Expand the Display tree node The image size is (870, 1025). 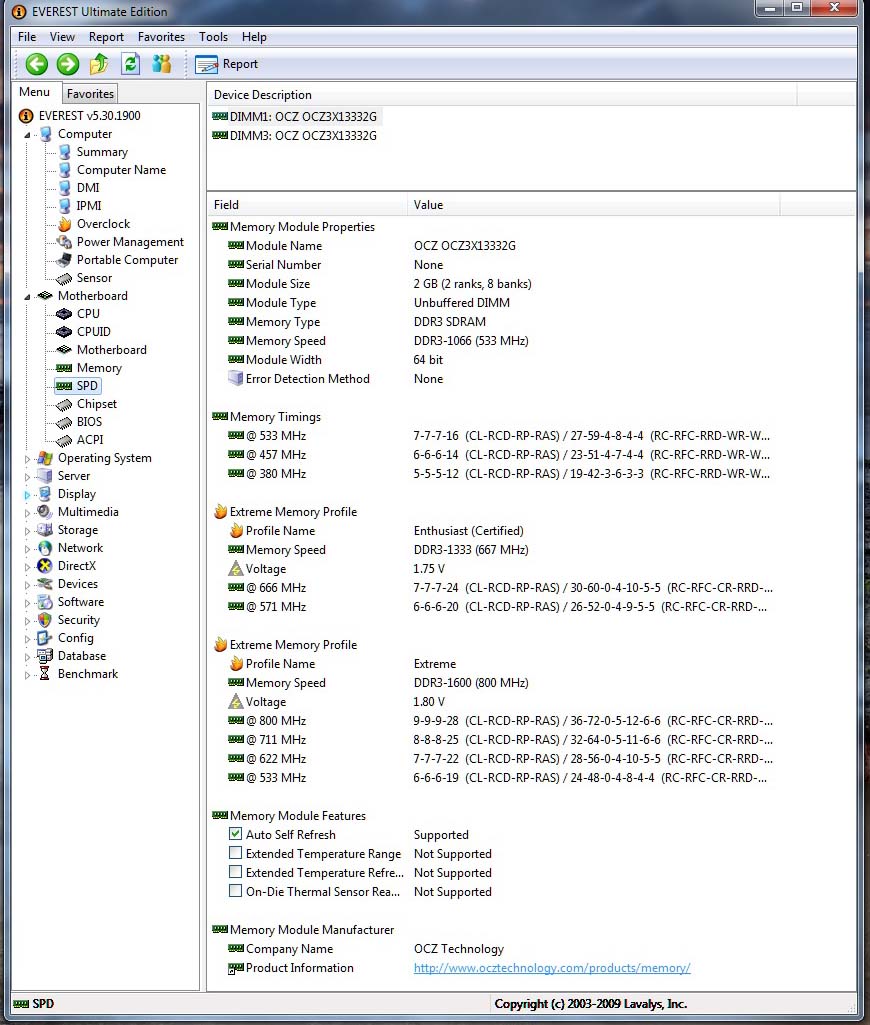point(27,495)
